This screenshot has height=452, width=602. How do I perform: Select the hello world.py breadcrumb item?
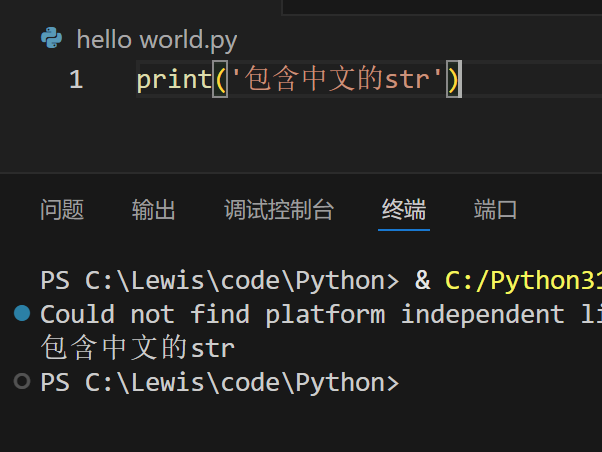pos(157,40)
